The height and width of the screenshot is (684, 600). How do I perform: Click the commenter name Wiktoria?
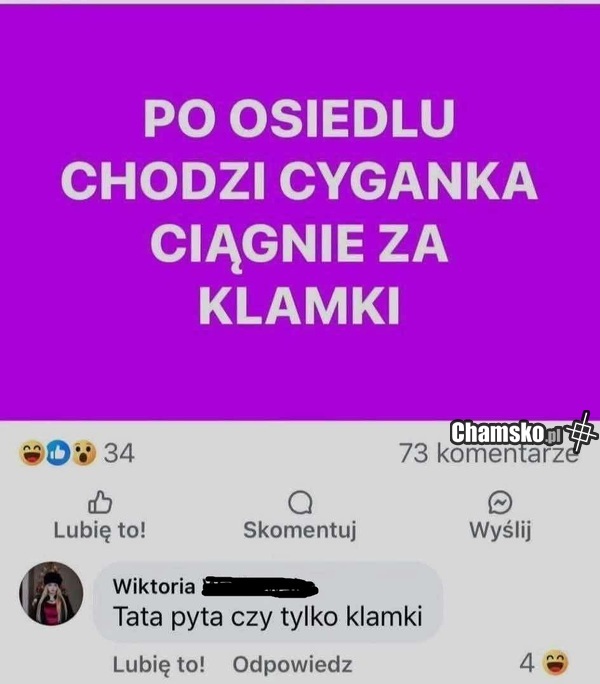coord(154,586)
